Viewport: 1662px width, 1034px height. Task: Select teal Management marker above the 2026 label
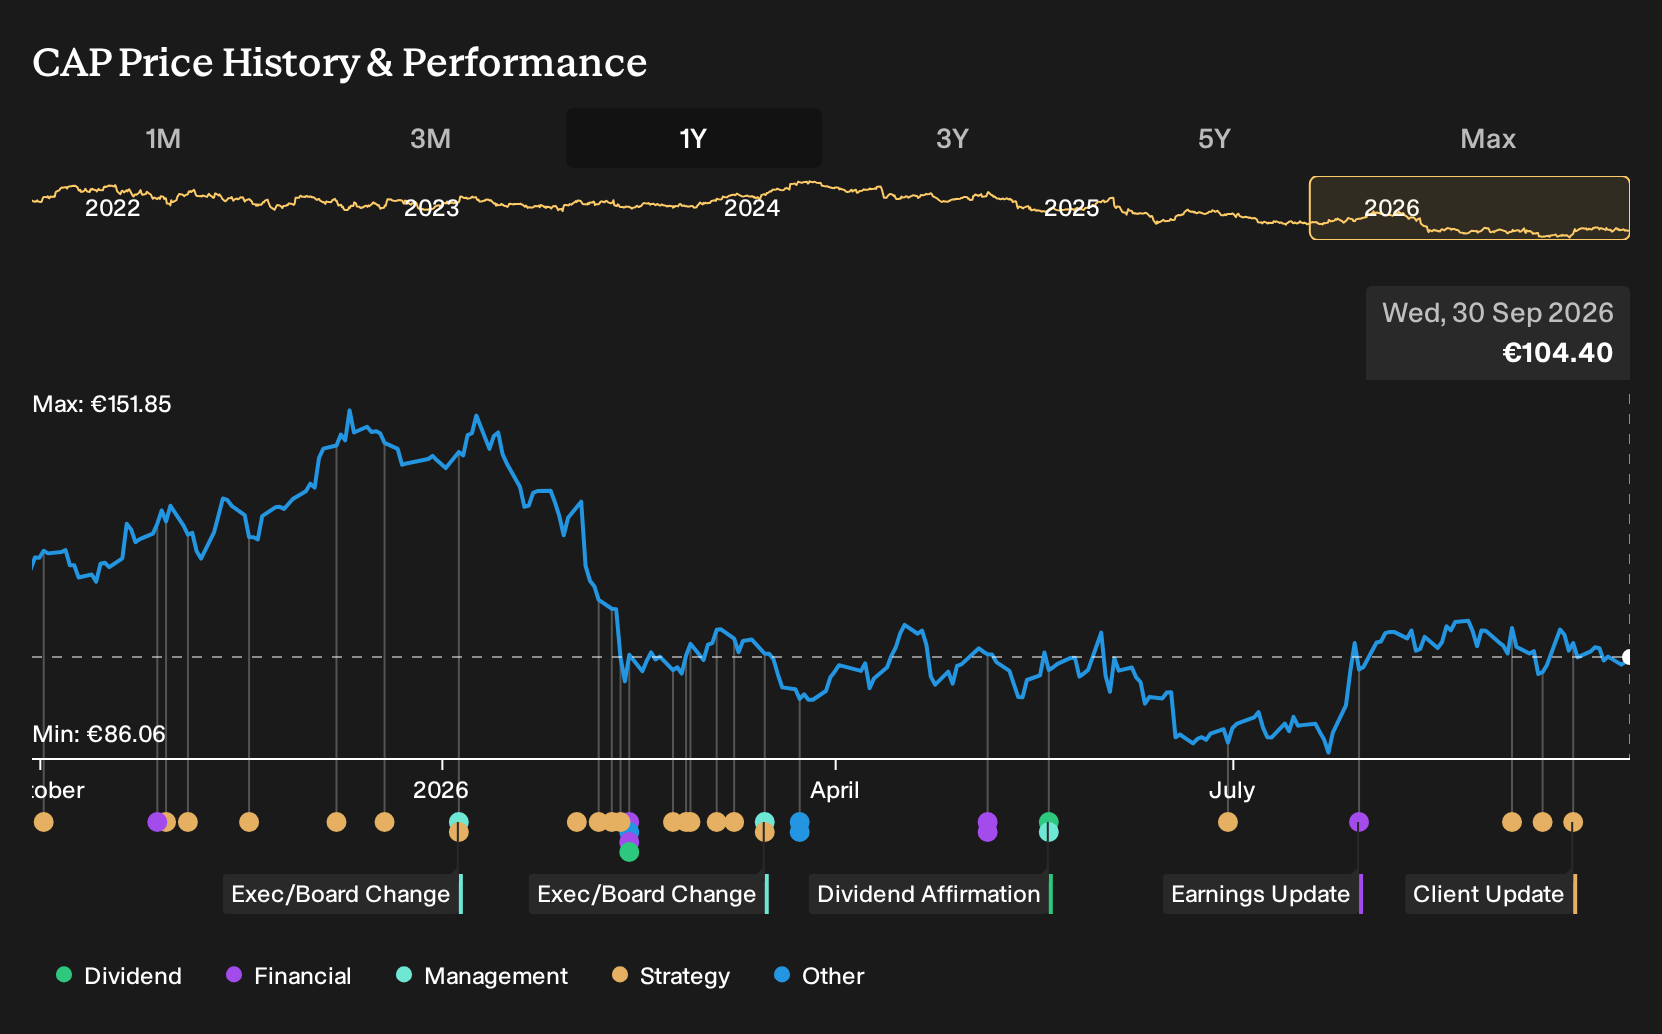[x=459, y=821]
